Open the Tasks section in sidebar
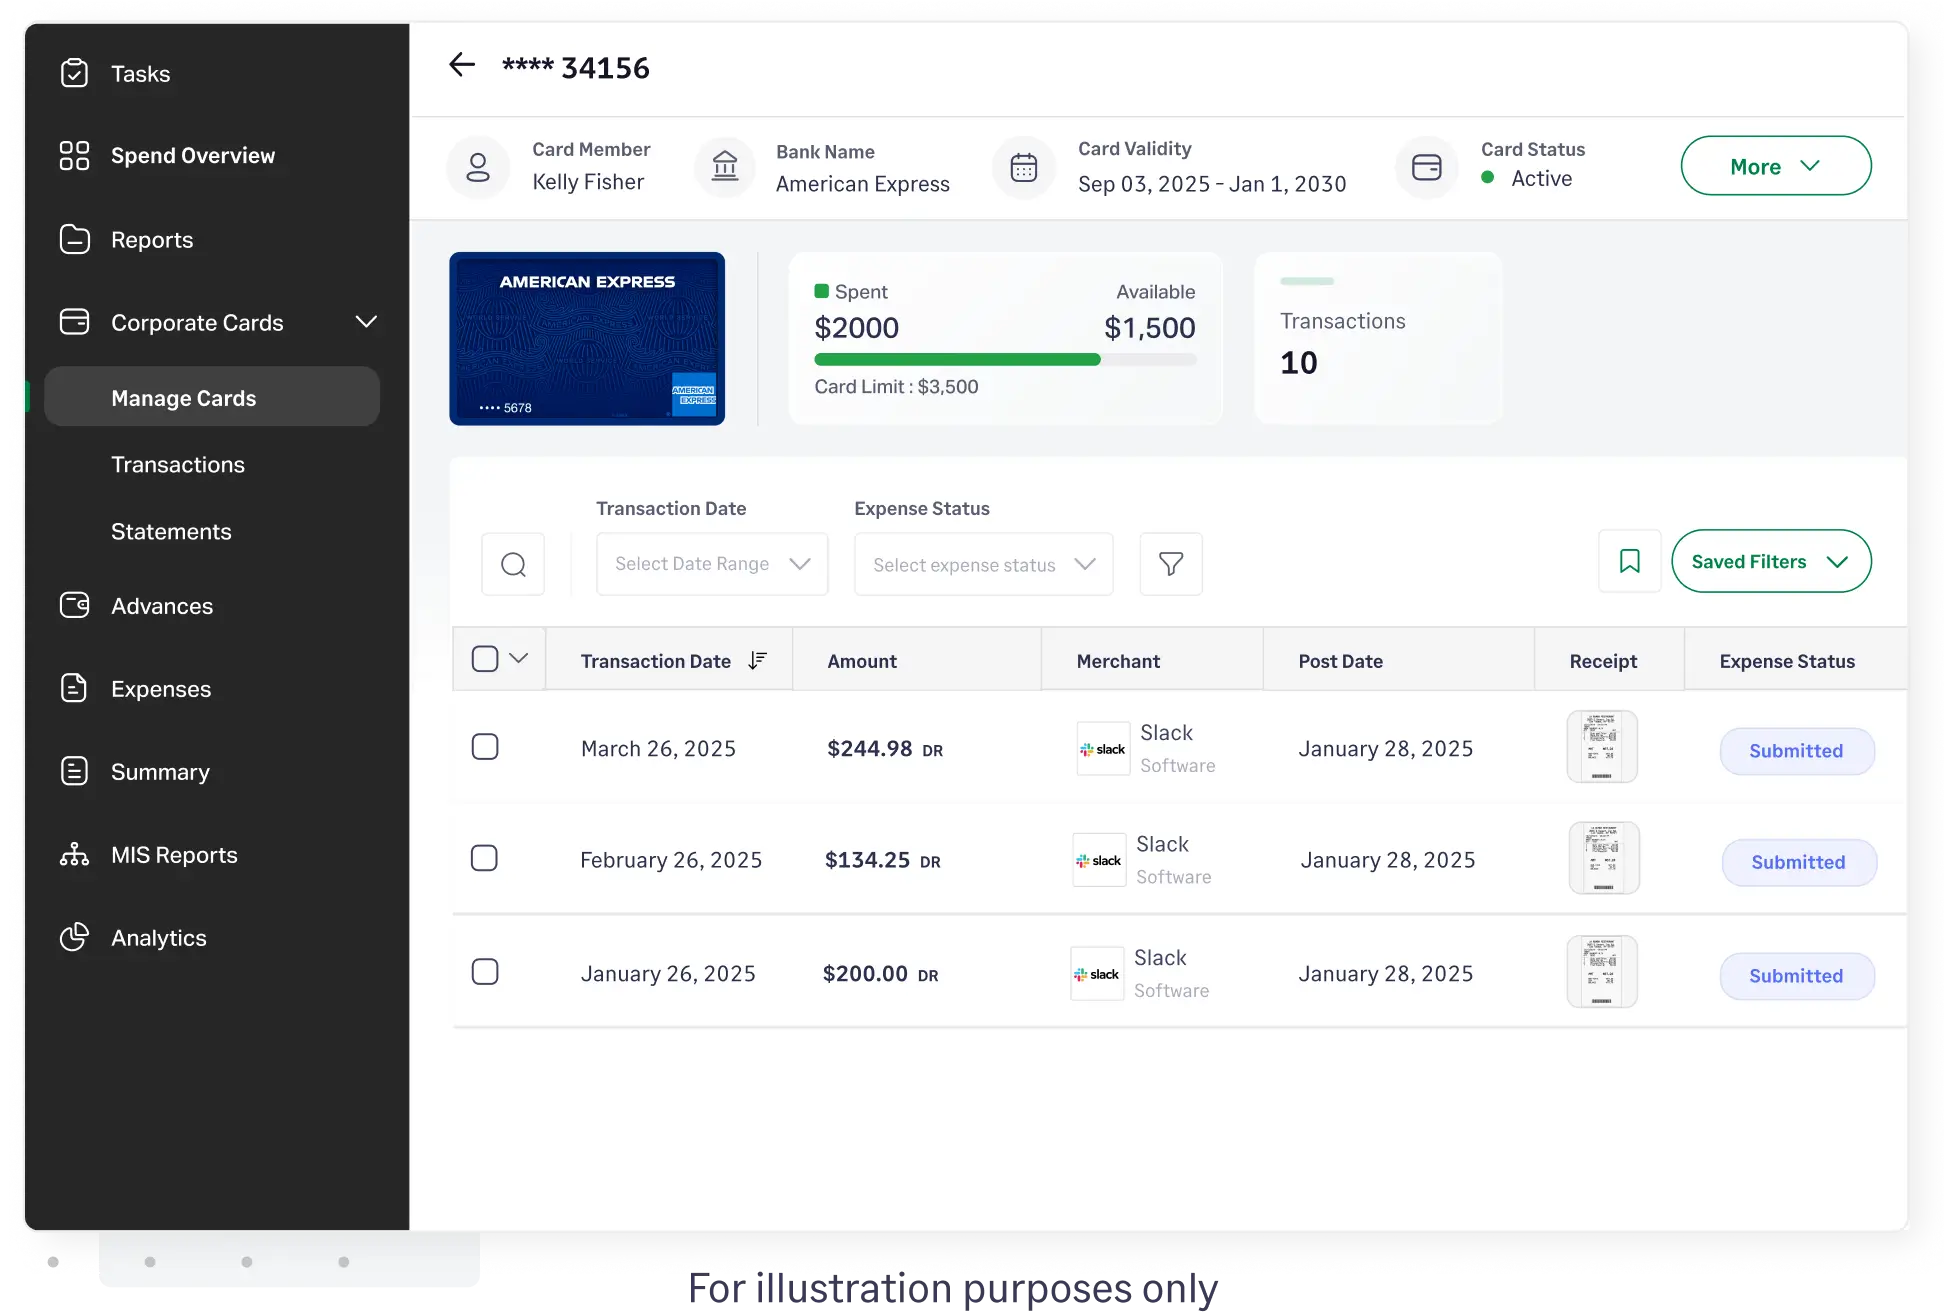The height and width of the screenshot is (1313, 1944). (x=140, y=73)
